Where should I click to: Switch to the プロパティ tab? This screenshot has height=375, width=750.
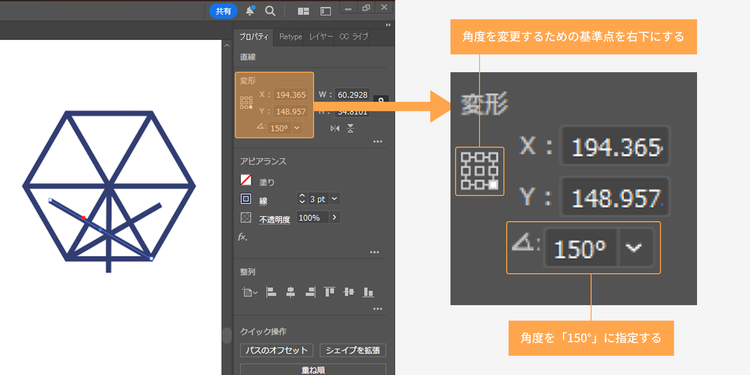254,37
